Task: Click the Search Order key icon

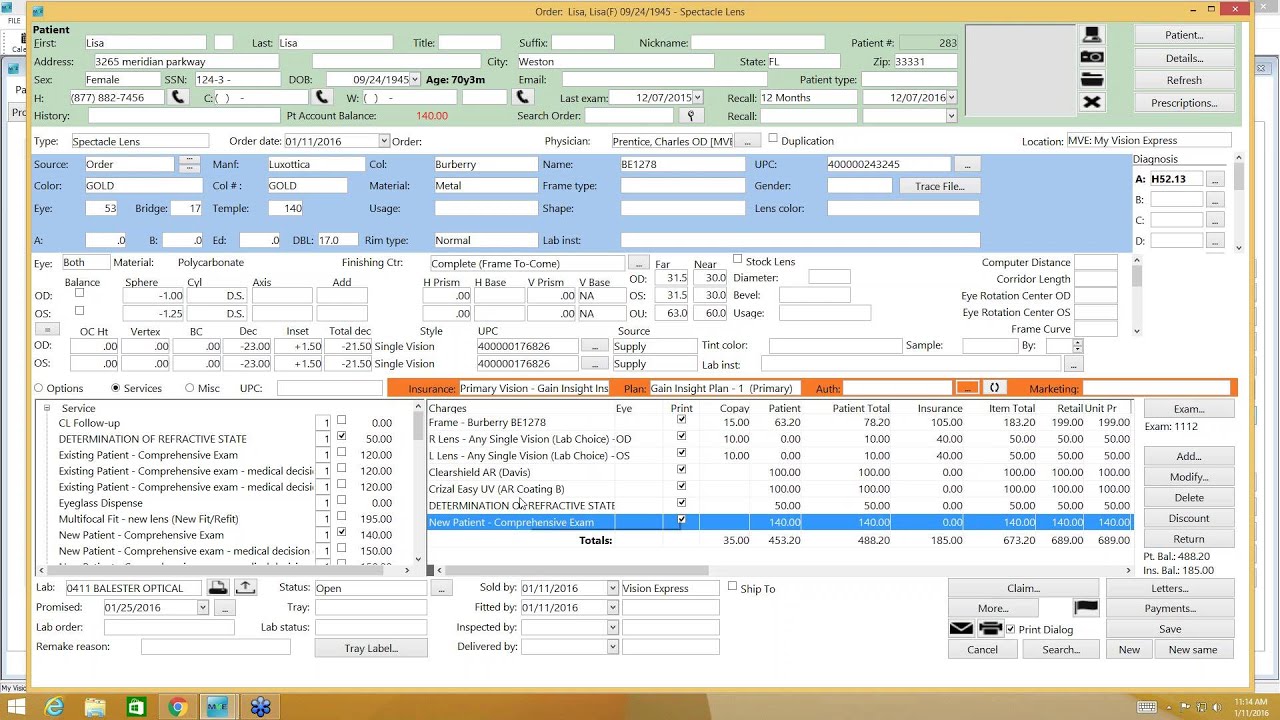Action: pos(690,116)
